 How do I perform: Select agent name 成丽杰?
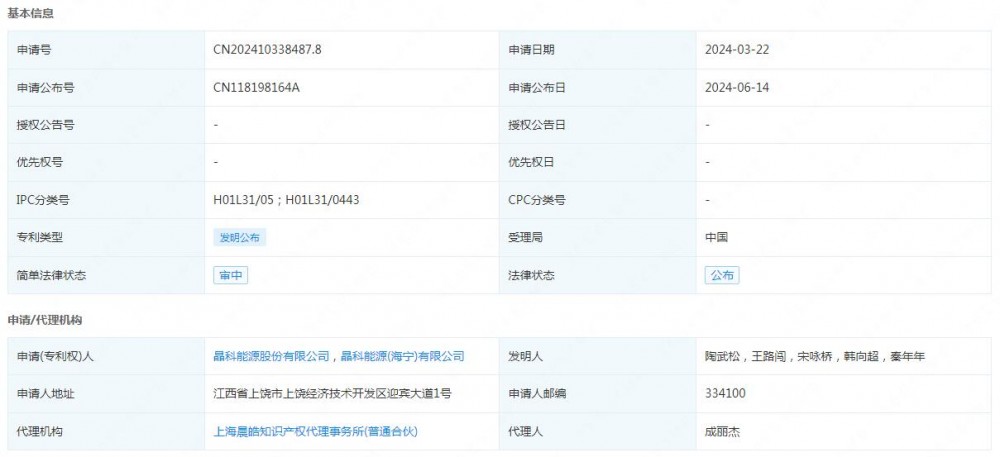(x=720, y=431)
